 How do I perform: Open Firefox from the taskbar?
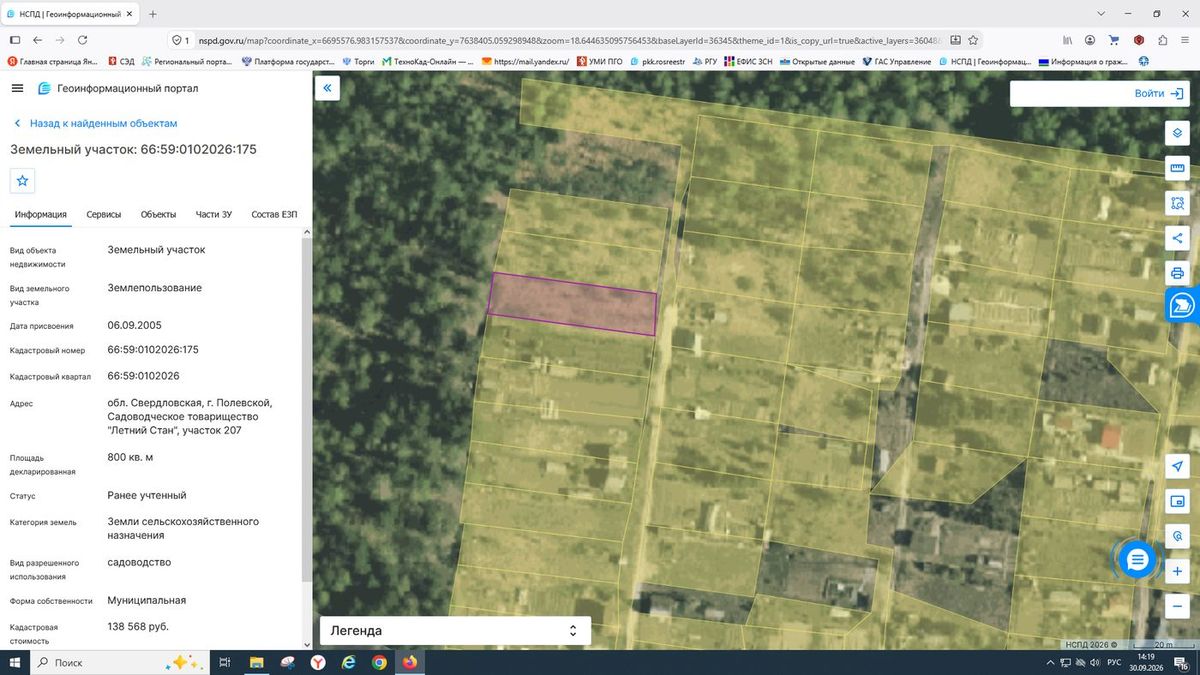tap(410, 662)
